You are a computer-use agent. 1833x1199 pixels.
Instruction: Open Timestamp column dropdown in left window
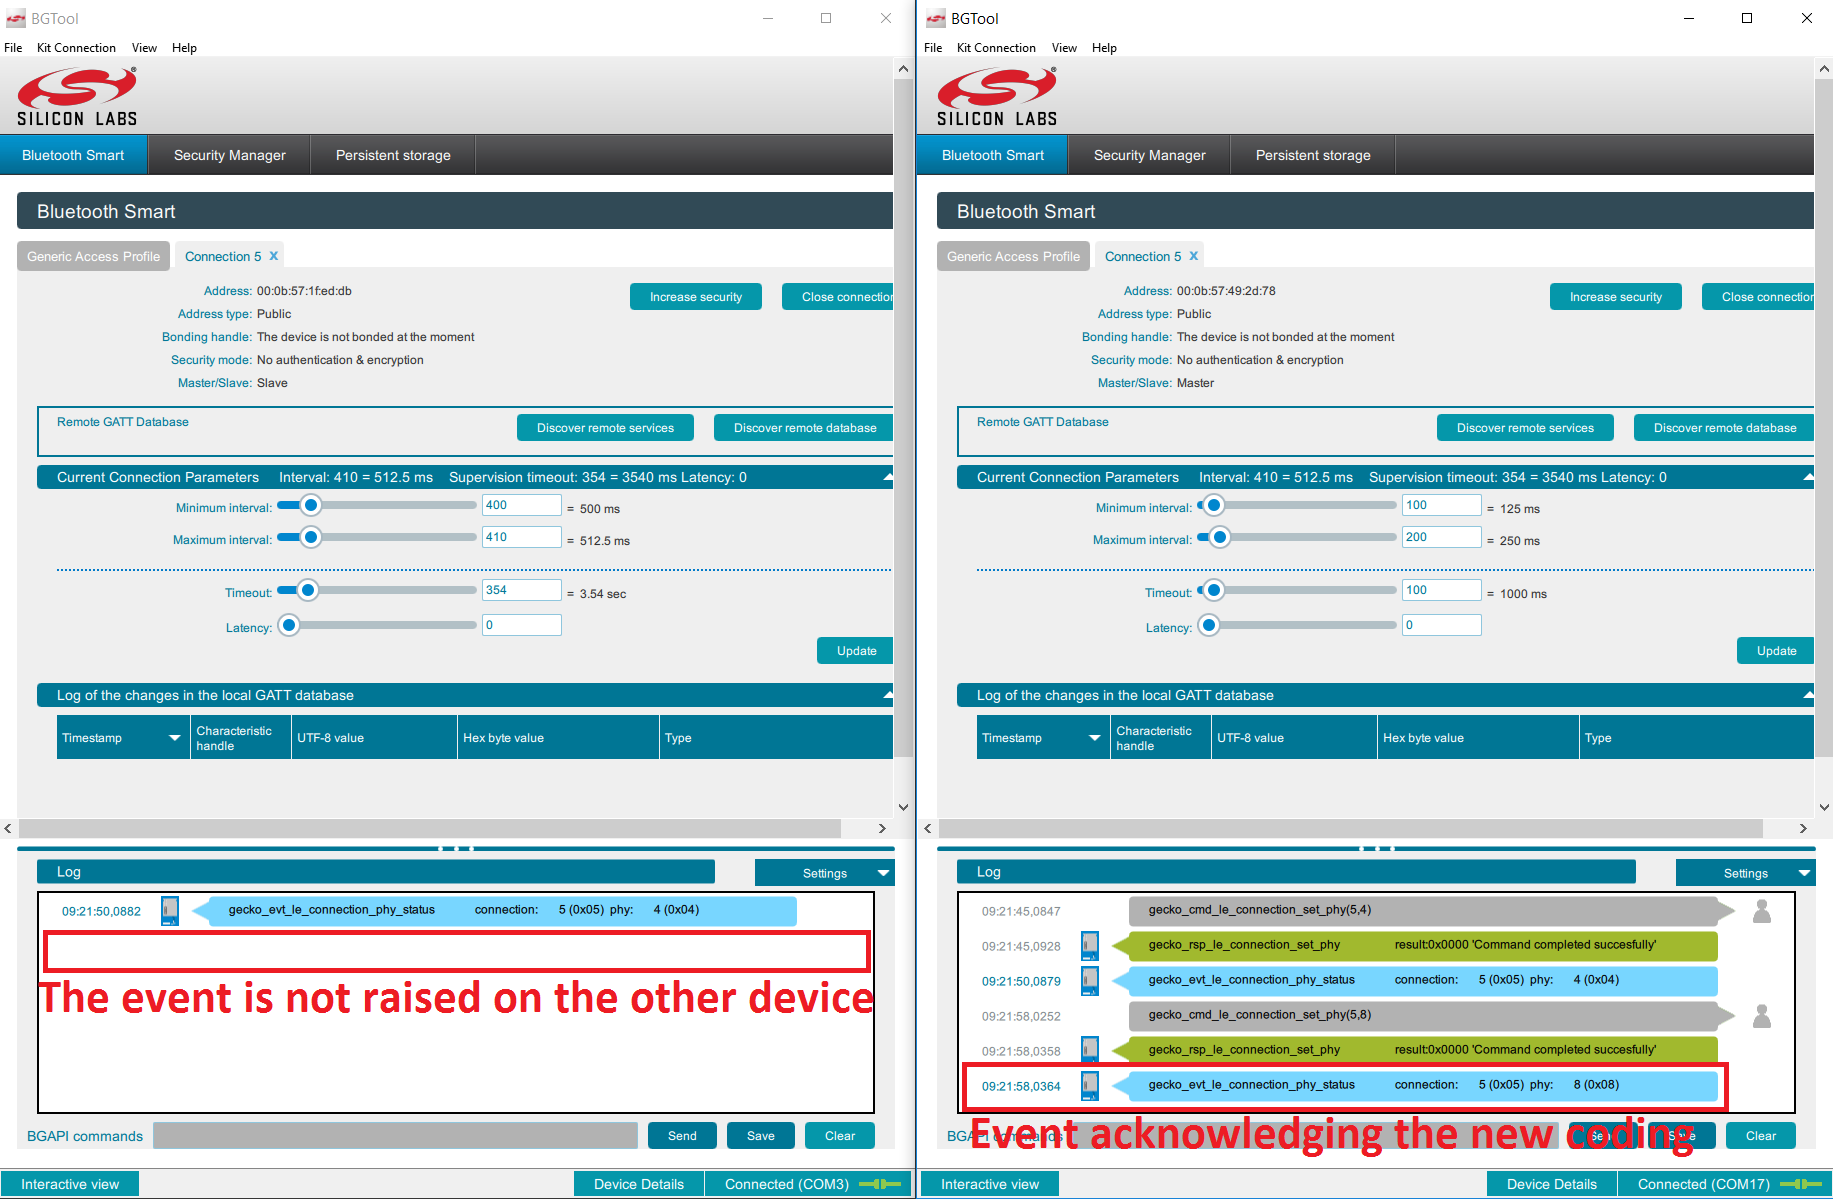coord(175,738)
